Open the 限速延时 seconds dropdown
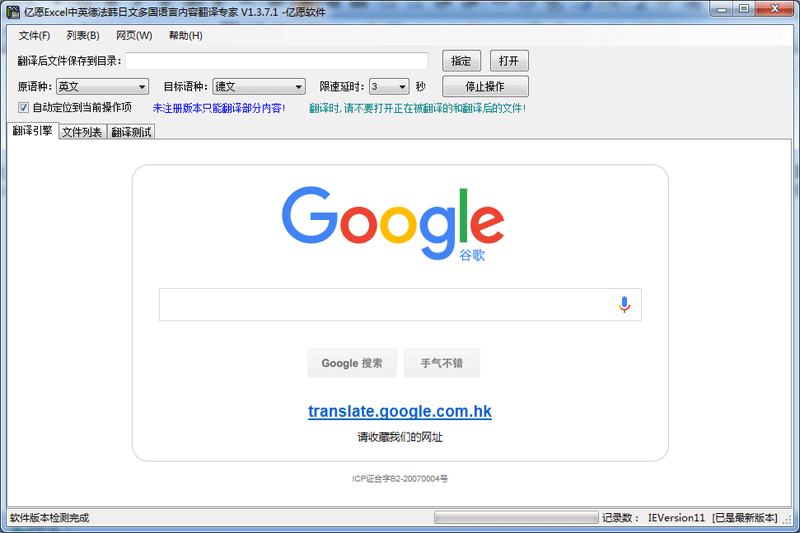 pyautogui.click(x=389, y=87)
